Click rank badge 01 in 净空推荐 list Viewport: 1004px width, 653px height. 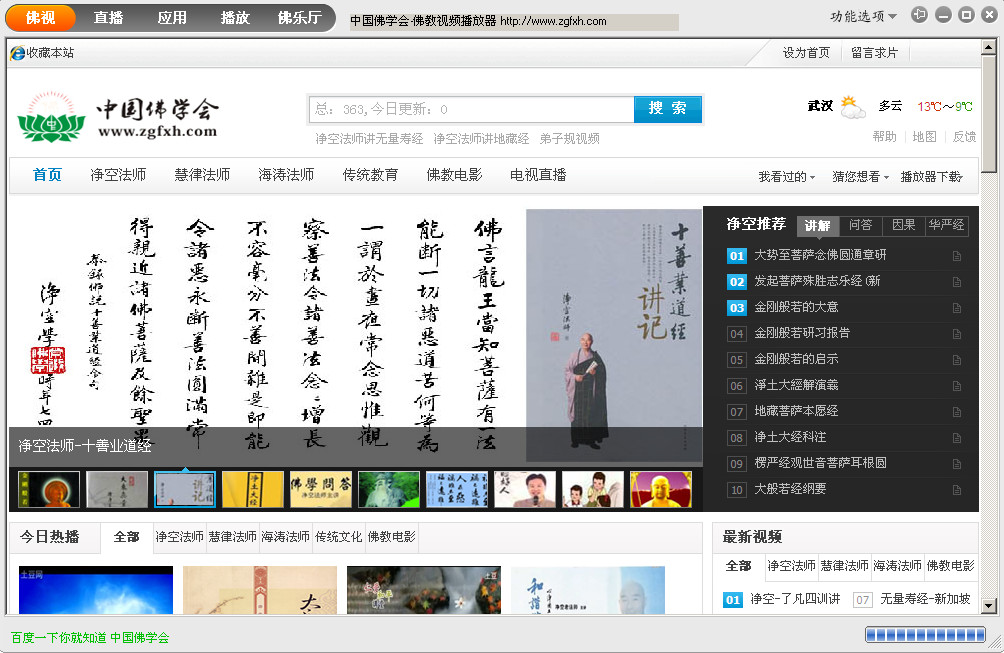coord(737,256)
